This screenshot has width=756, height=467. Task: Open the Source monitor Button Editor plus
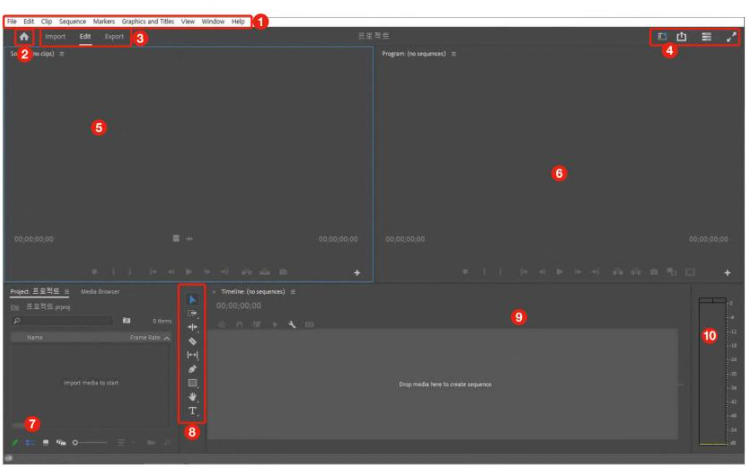click(357, 273)
